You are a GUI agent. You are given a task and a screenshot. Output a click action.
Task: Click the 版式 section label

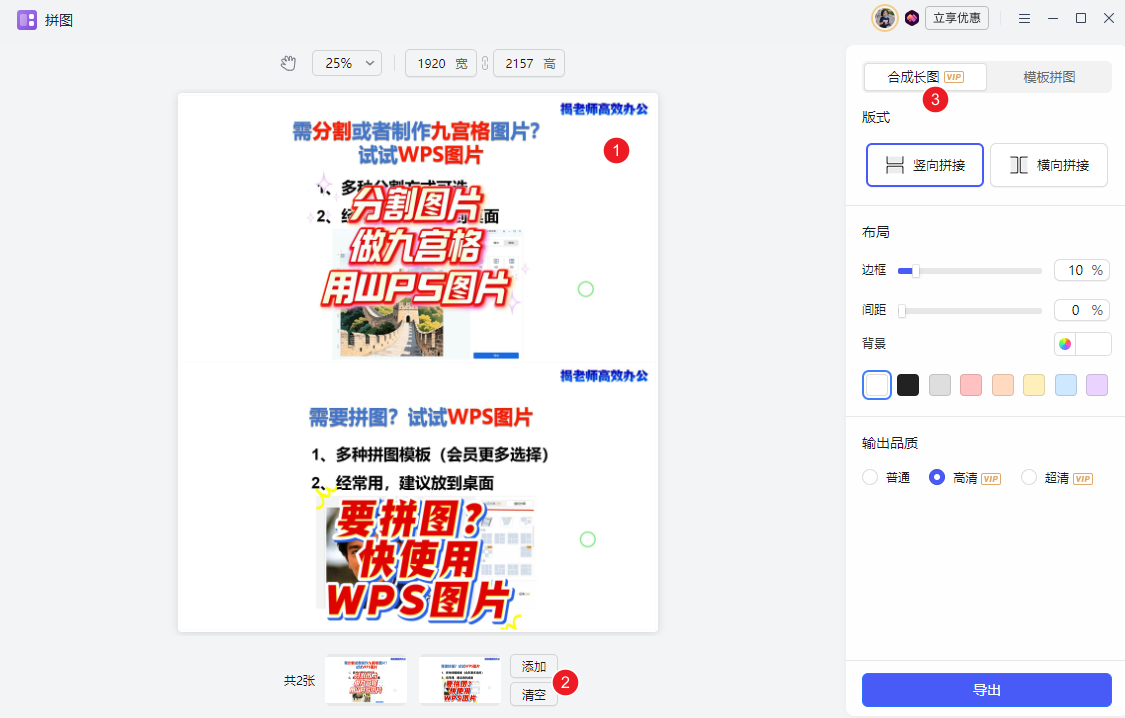876,118
